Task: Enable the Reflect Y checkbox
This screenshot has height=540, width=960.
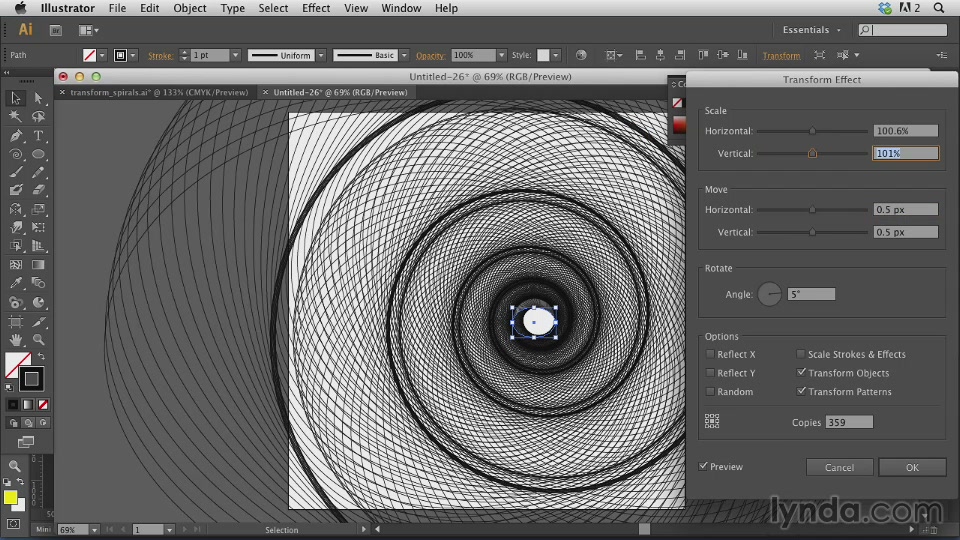Action: (x=710, y=373)
